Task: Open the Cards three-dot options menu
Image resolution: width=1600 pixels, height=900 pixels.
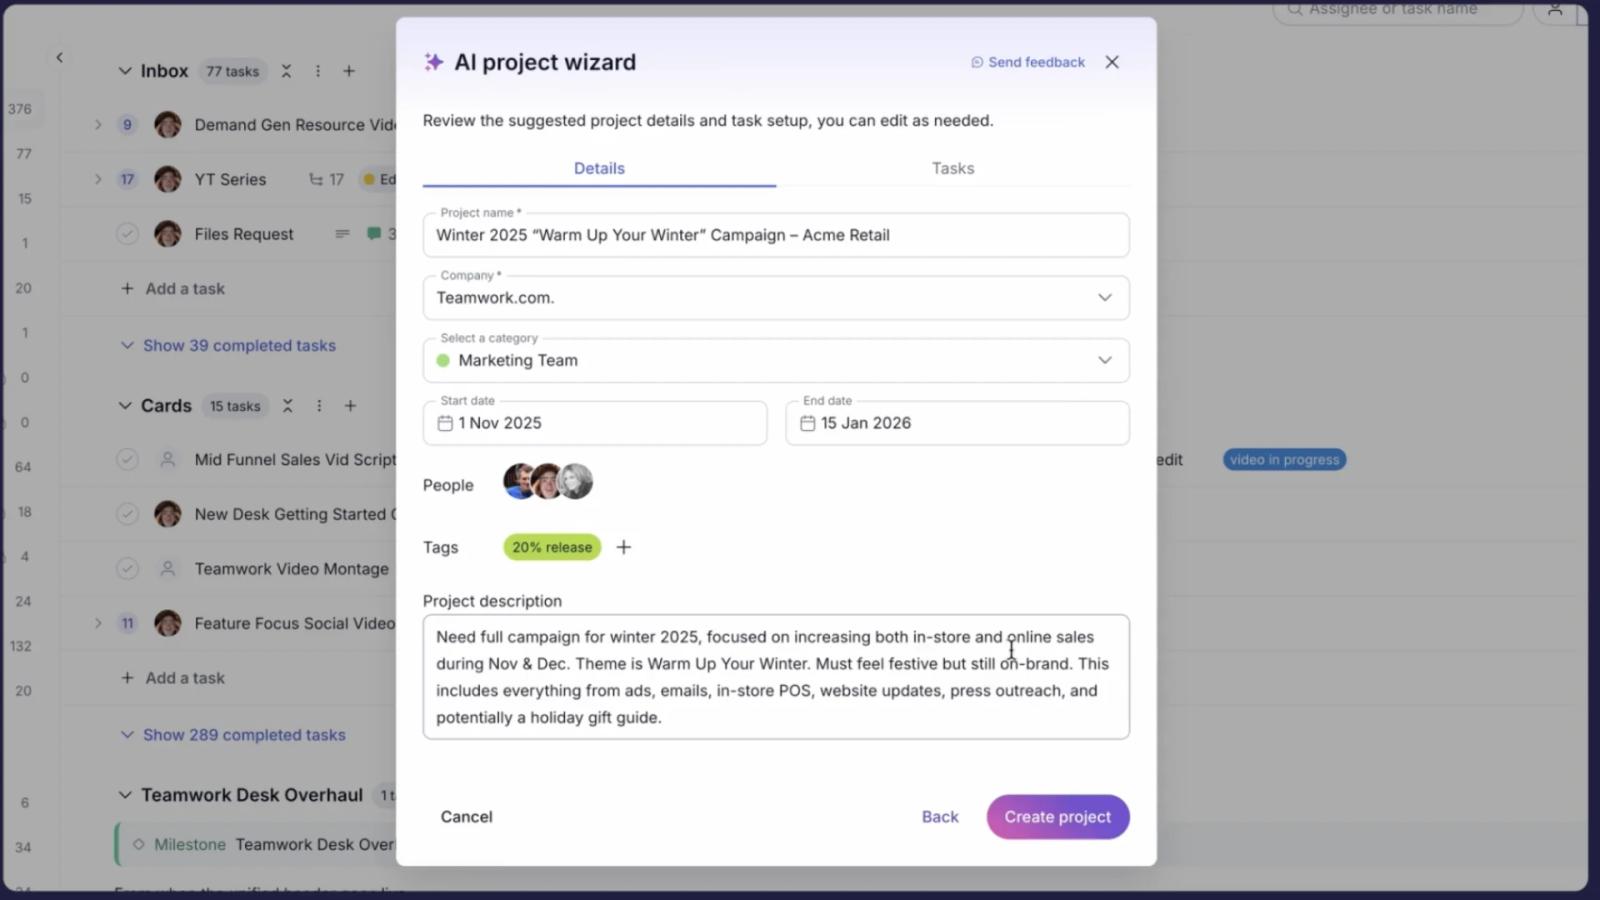Action: [319, 406]
